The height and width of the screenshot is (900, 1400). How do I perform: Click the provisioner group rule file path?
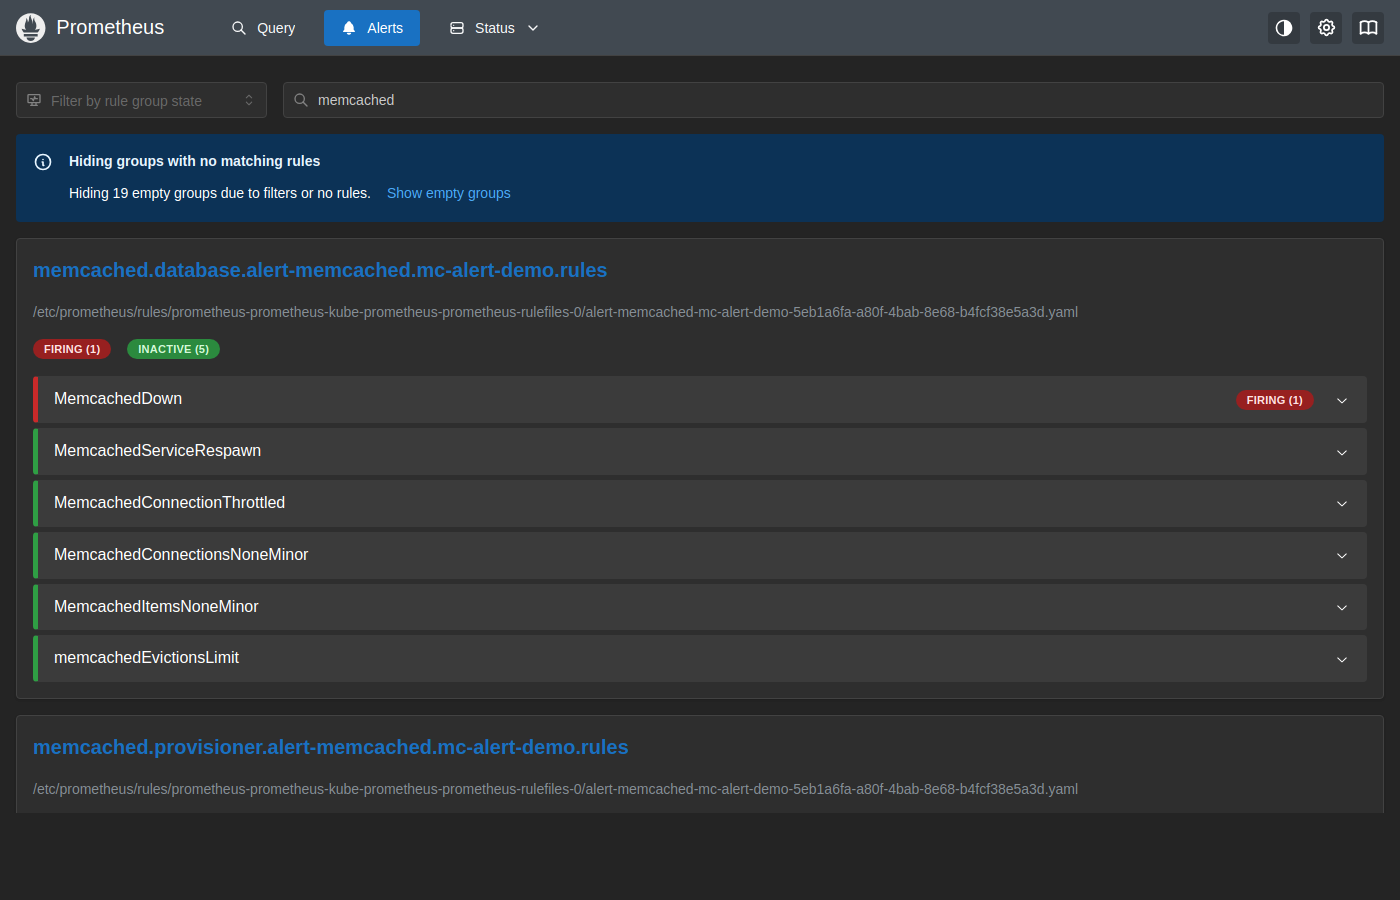(555, 789)
